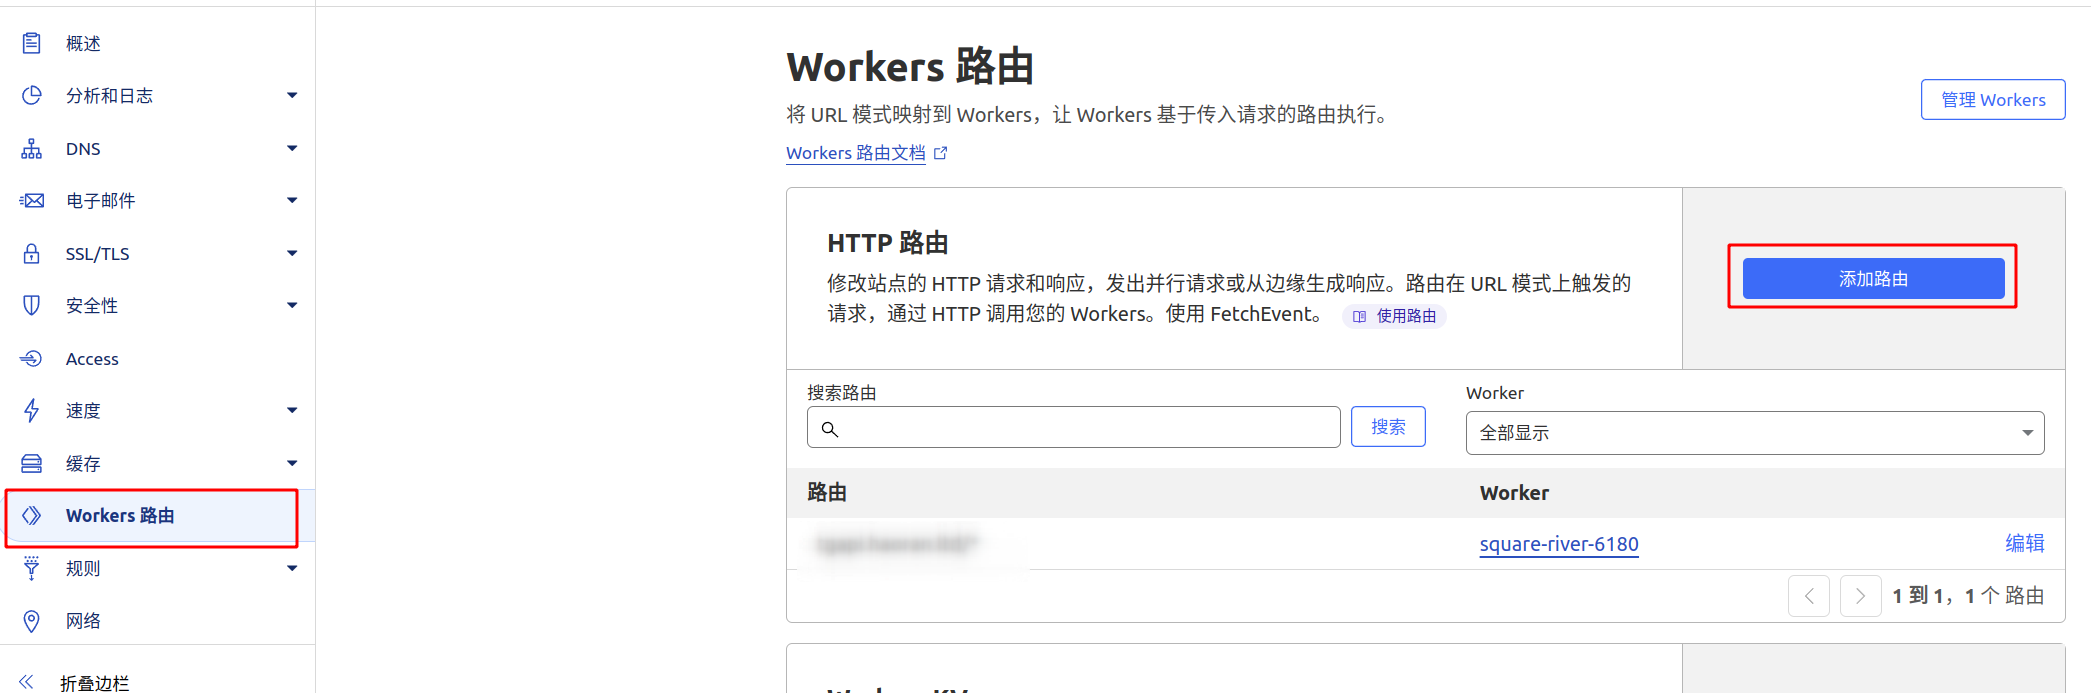Go to the next page of routes
Screen dimensions: 2091x693
click(x=1861, y=596)
